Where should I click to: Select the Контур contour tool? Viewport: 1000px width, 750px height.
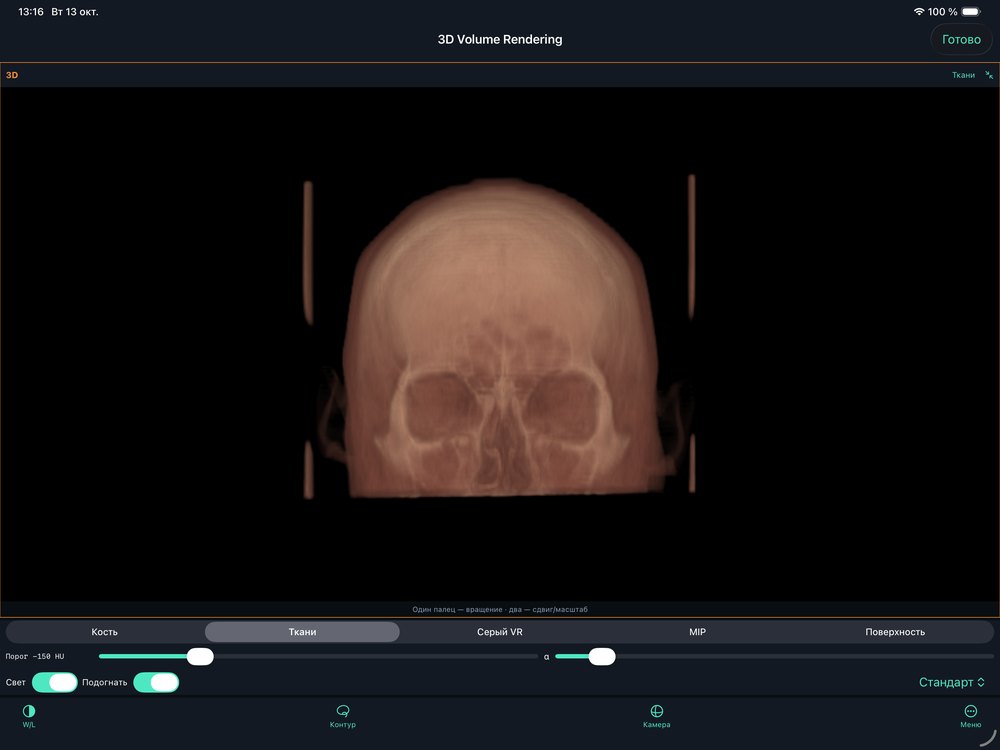(342, 716)
